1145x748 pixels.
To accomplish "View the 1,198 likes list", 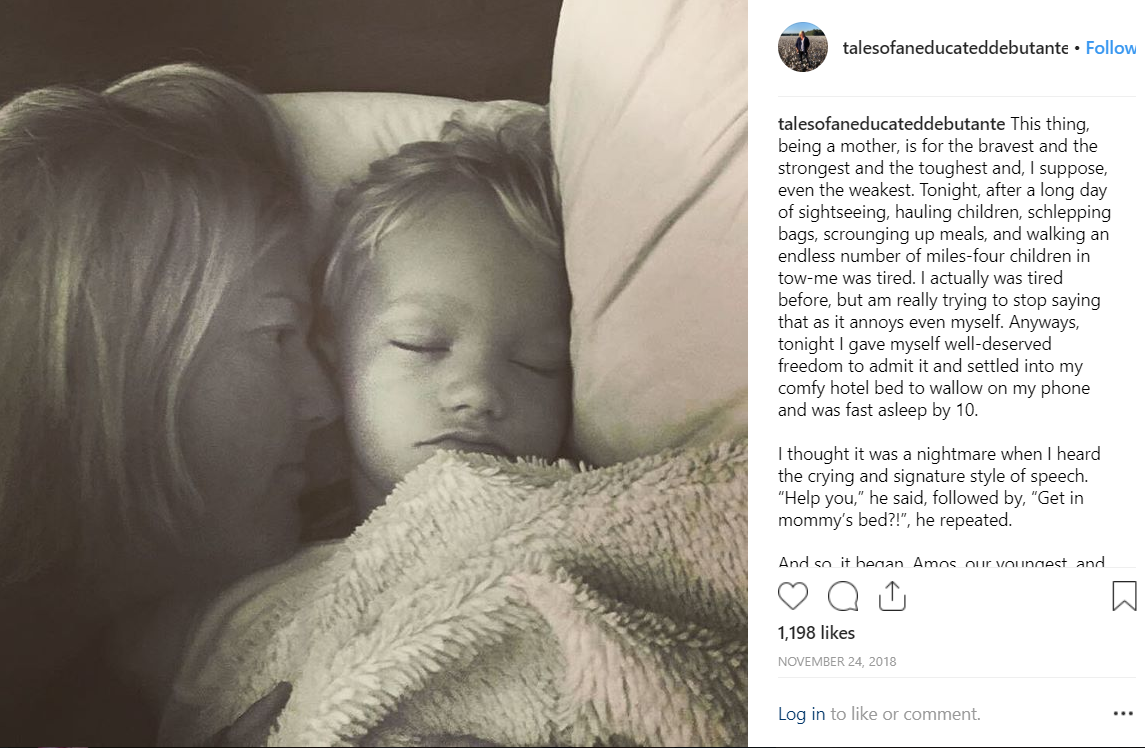I will pos(816,633).
